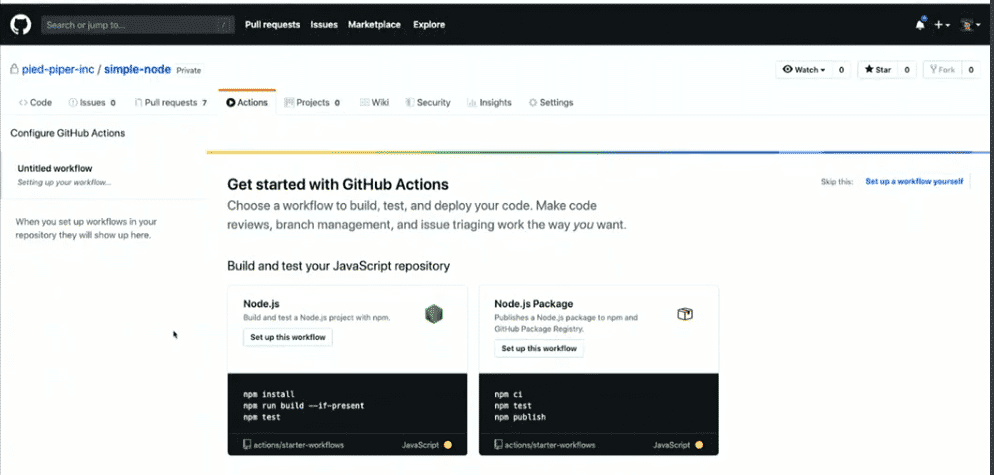Set up the Node.js workflow
The height and width of the screenshot is (475, 994).
point(288,337)
